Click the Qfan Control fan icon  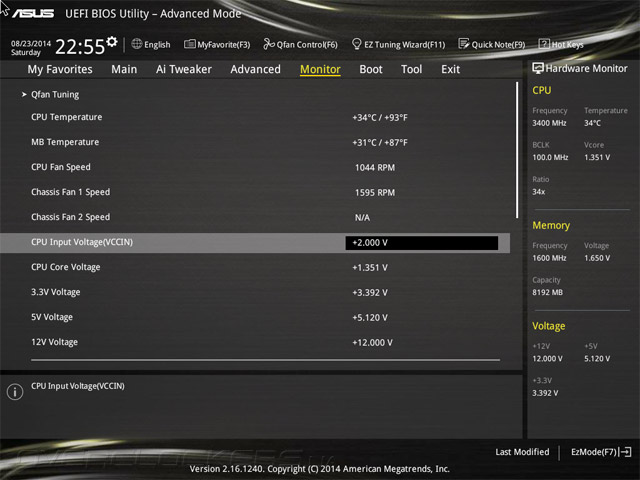(269, 44)
